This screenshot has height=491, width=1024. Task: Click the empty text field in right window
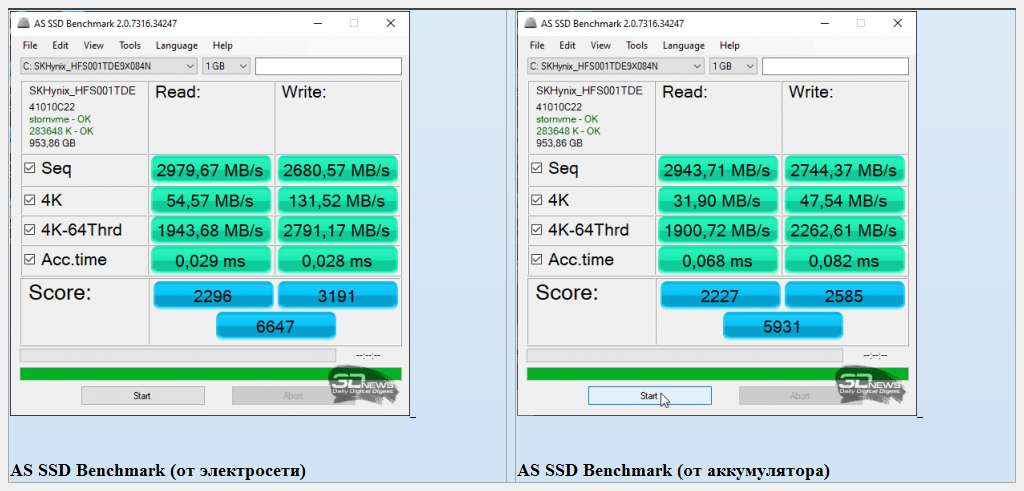[835, 66]
